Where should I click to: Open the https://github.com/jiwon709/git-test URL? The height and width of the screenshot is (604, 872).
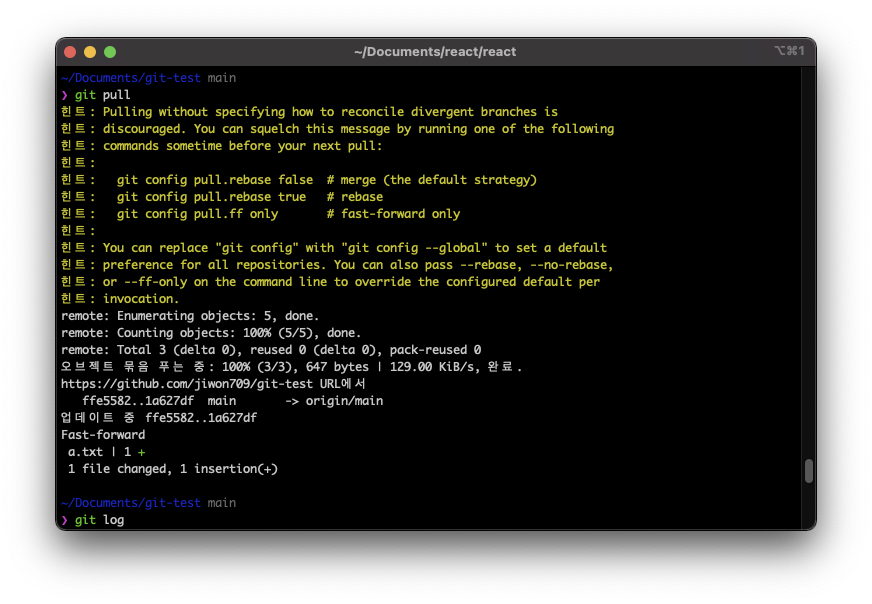tap(190, 384)
